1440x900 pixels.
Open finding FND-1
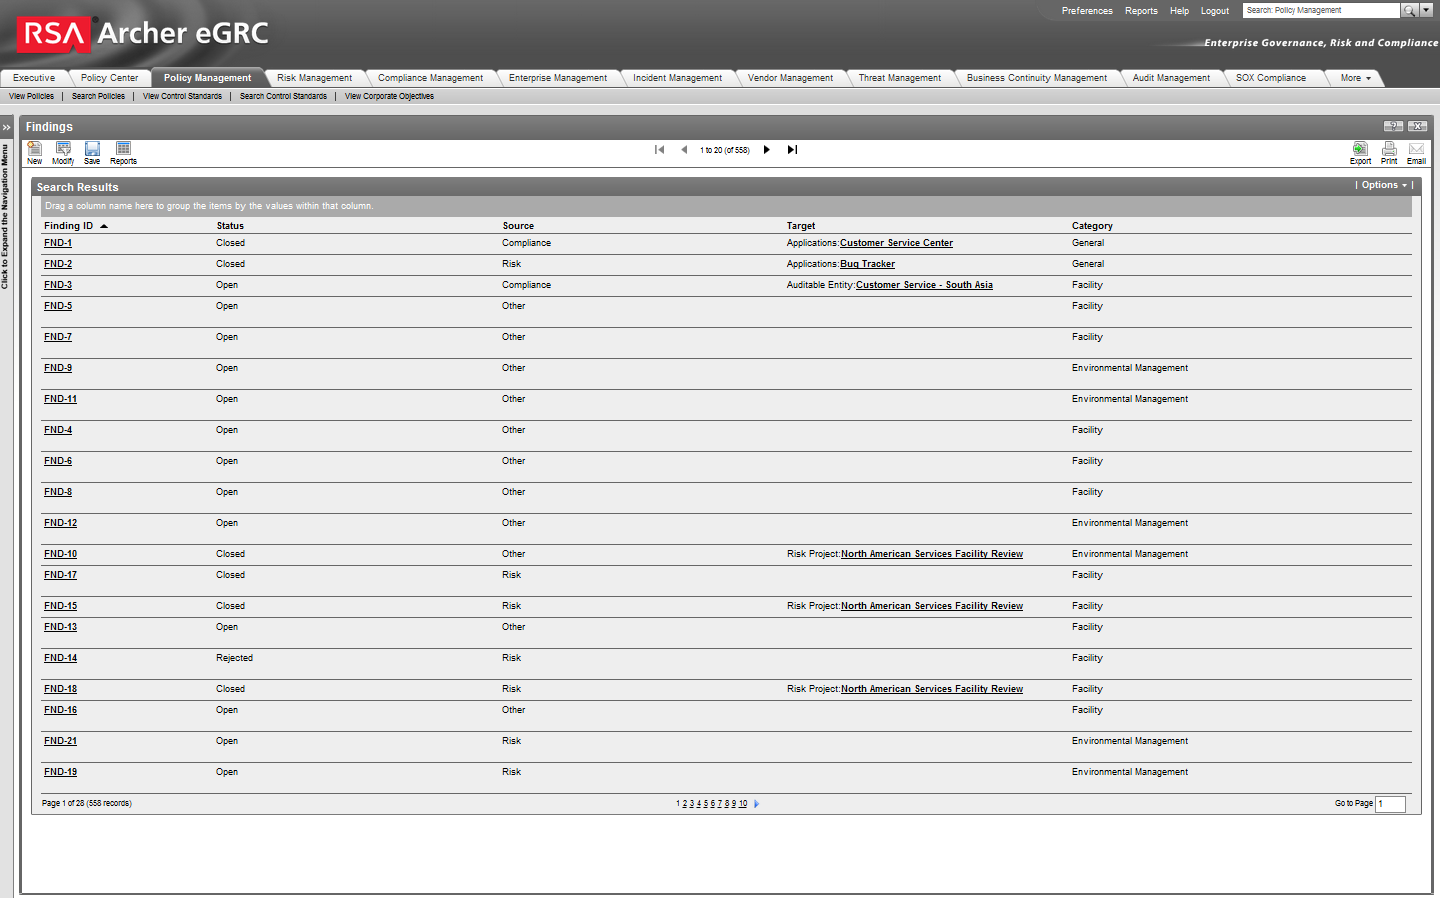coord(58,243)
